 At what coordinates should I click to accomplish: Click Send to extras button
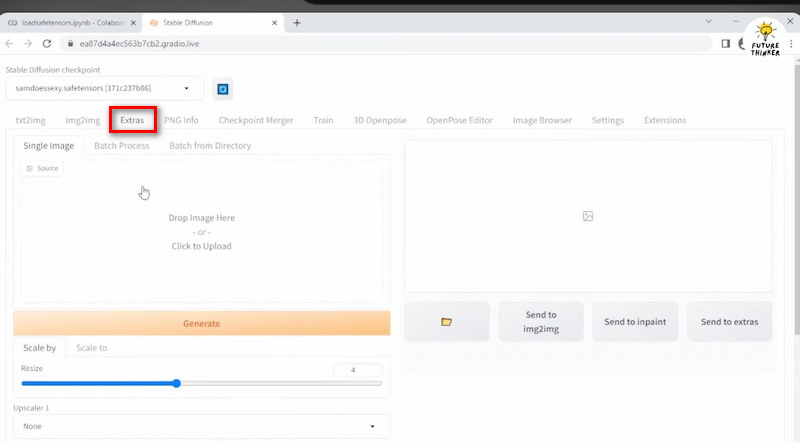coord(730,322)
